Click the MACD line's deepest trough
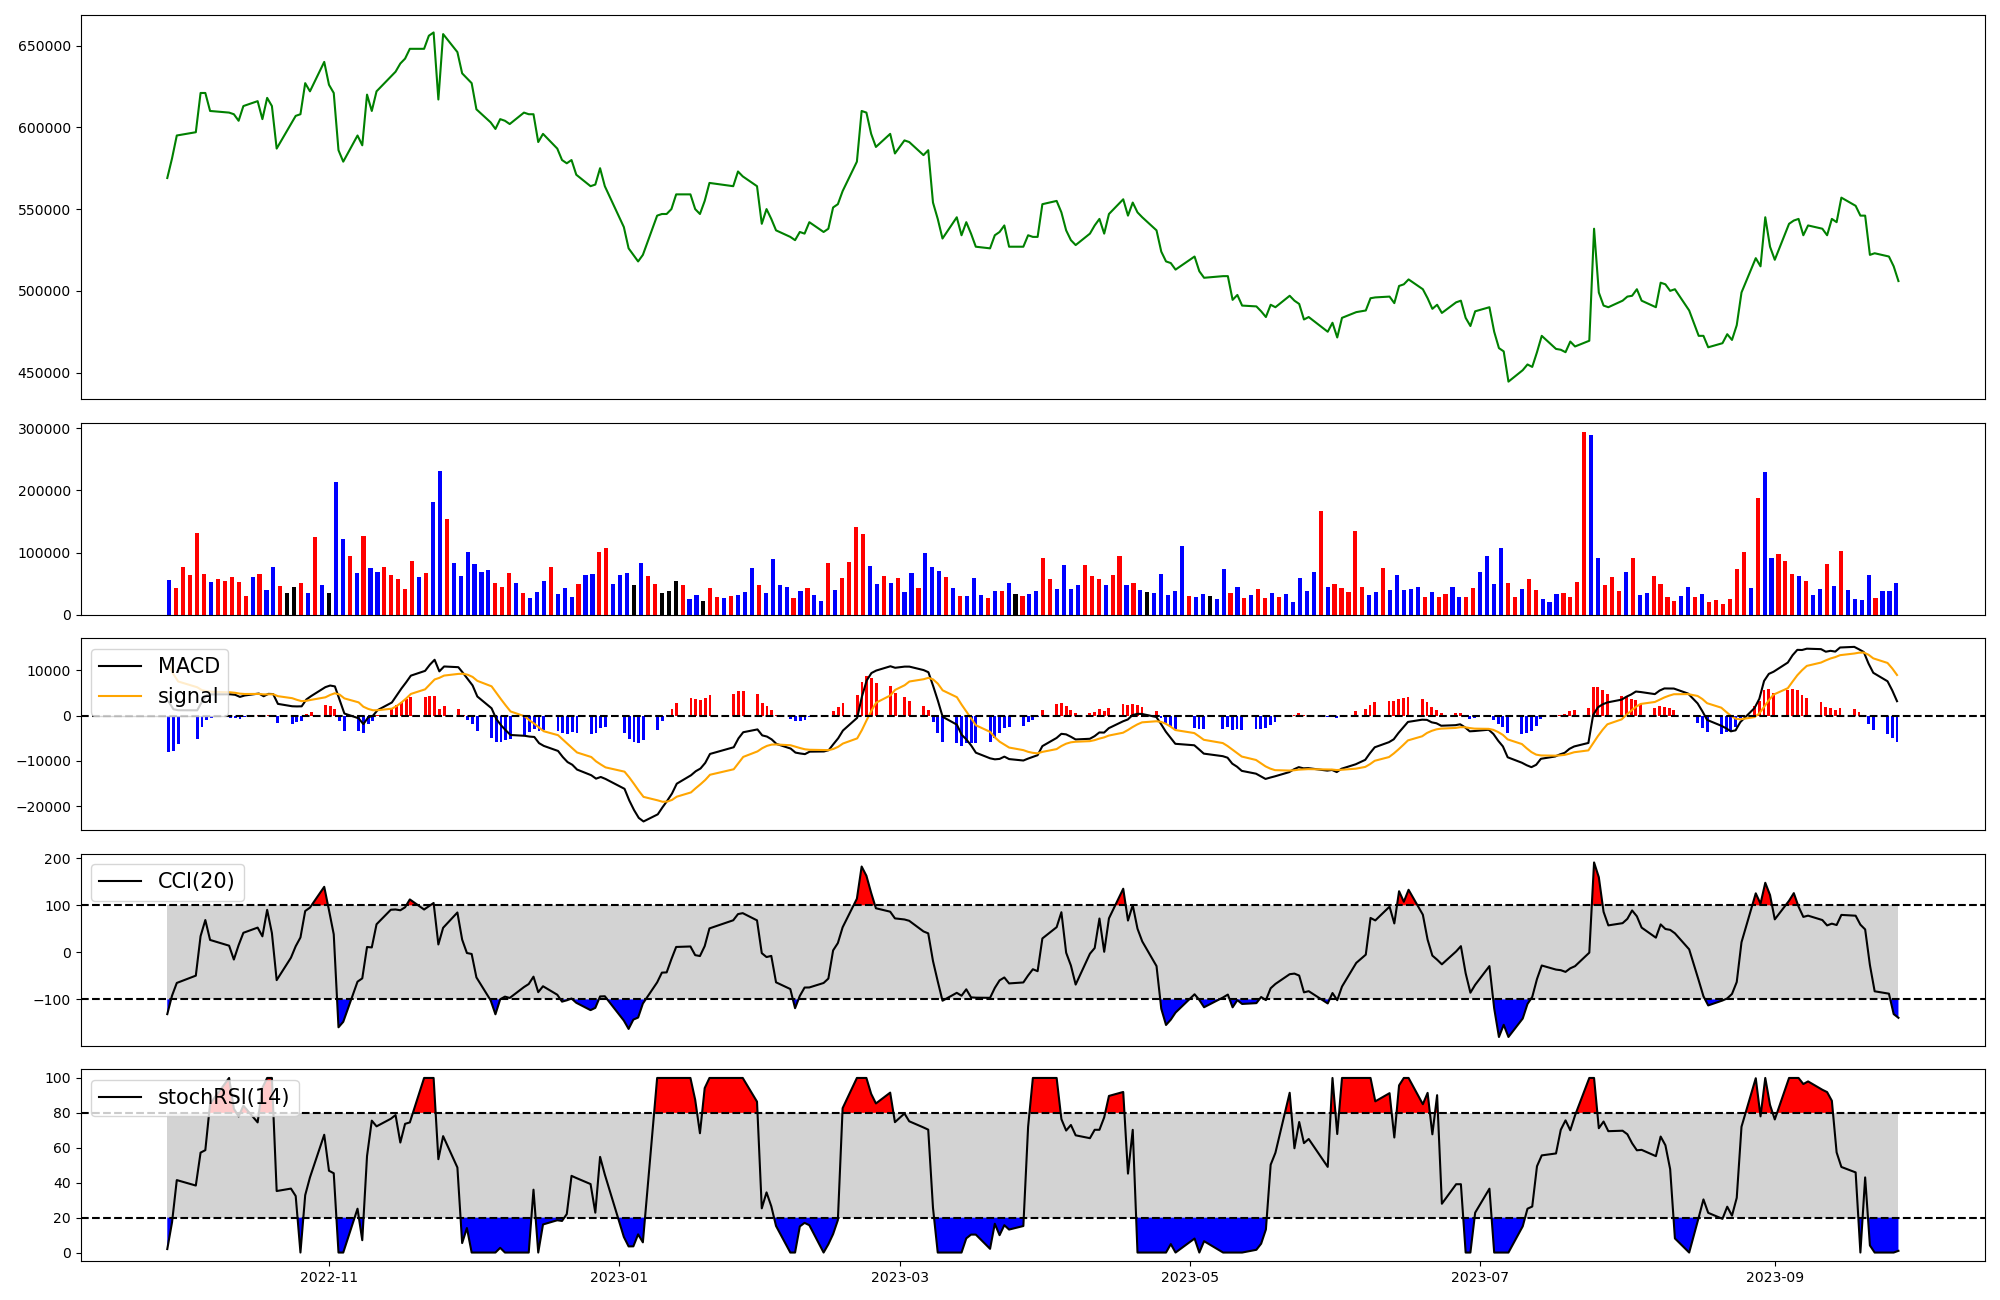The height and width of the screenshot is (1300, 2000). (x=643, y=821)
